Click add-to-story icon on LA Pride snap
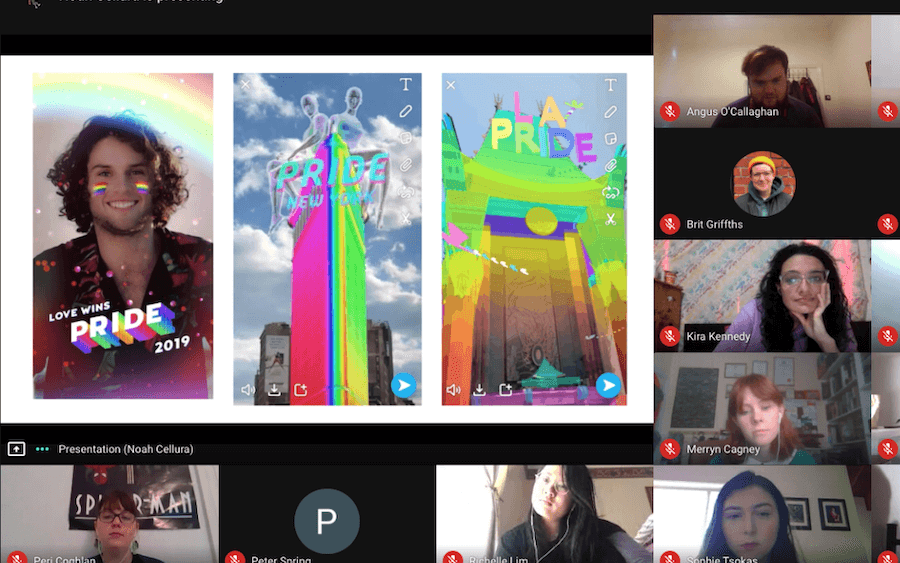900x563 pixels. 506,390
